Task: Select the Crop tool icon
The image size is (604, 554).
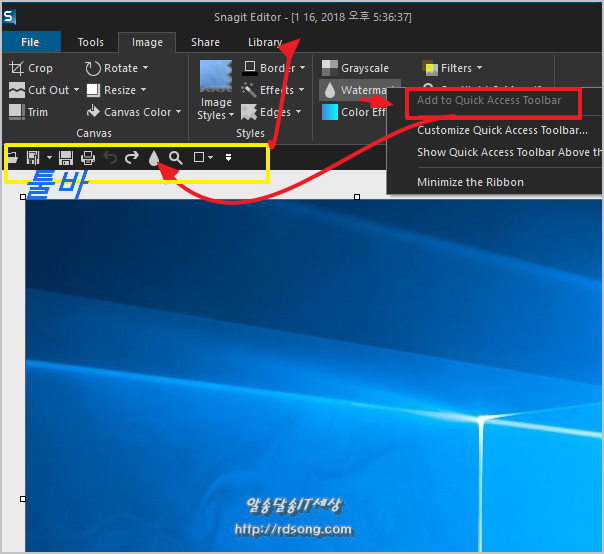Action: coord(16,68)
